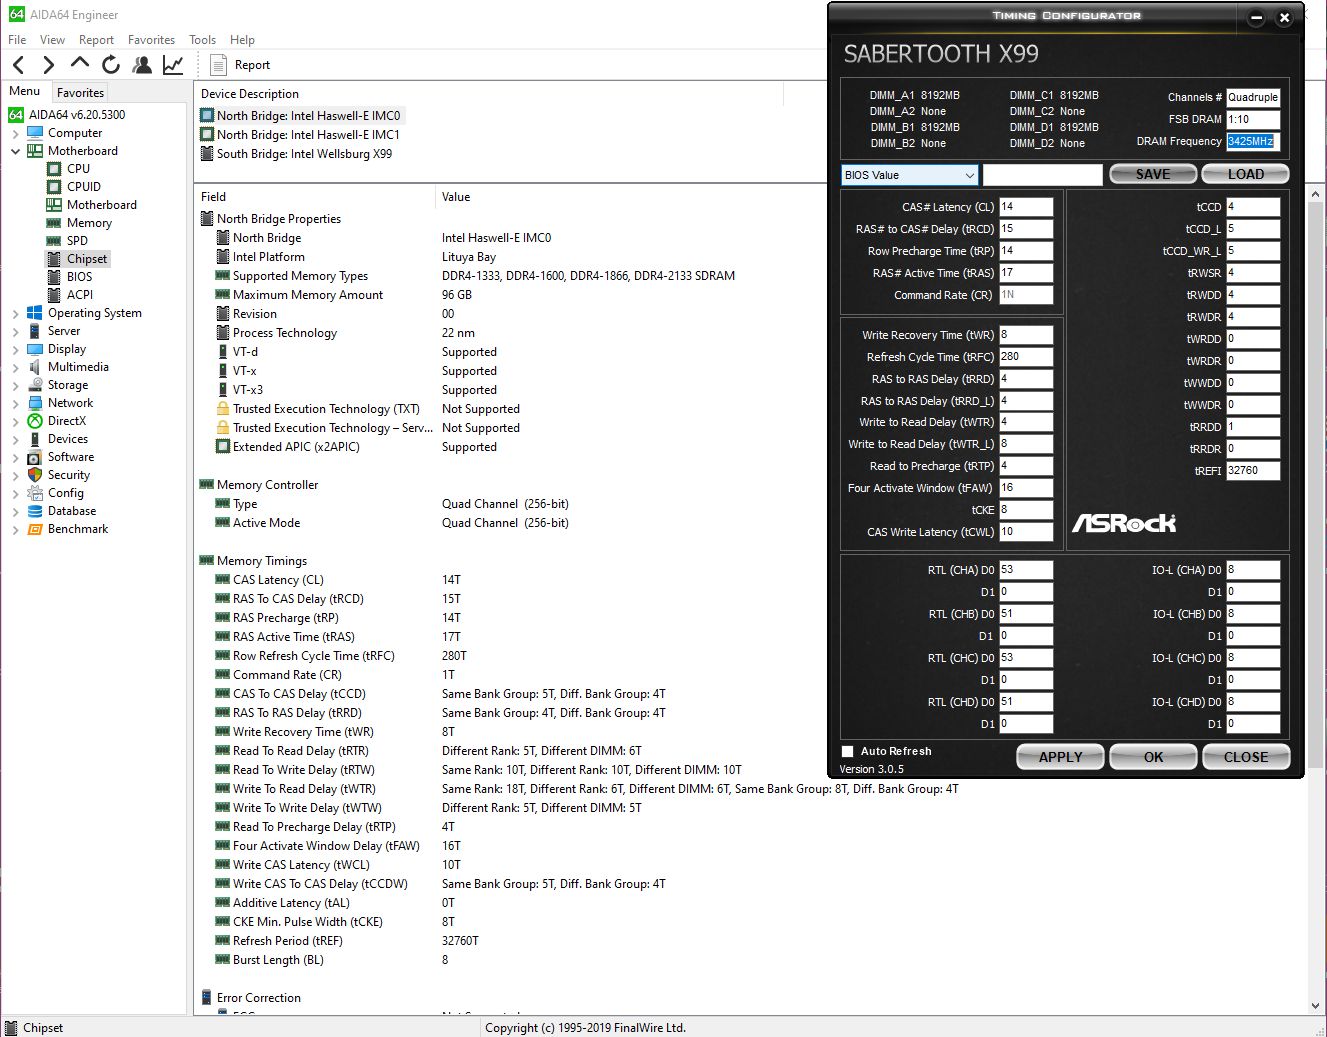Click LOAD in Timing Configurator

tap(1245, 174)
